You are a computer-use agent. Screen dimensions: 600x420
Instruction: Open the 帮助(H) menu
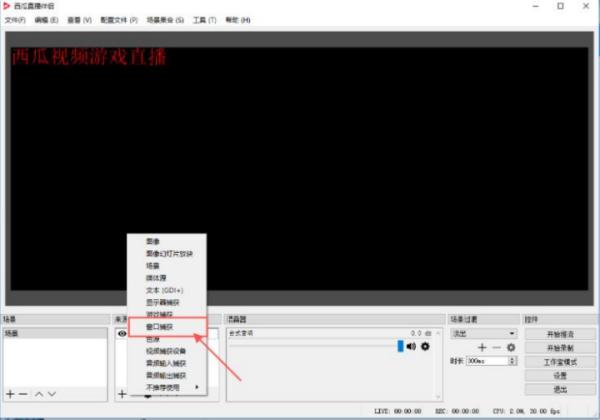click(x=238, y=20)
